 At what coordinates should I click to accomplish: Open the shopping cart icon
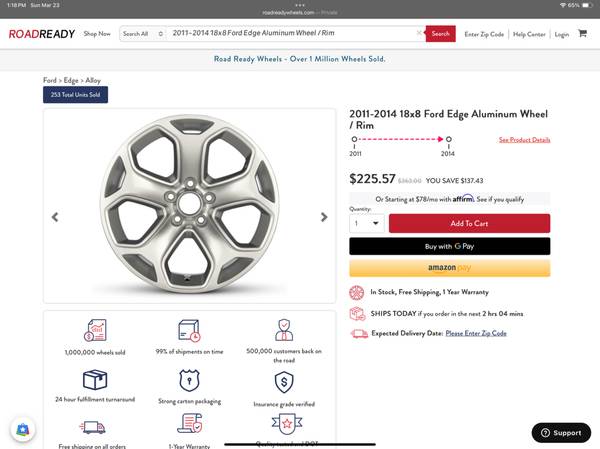583,34
